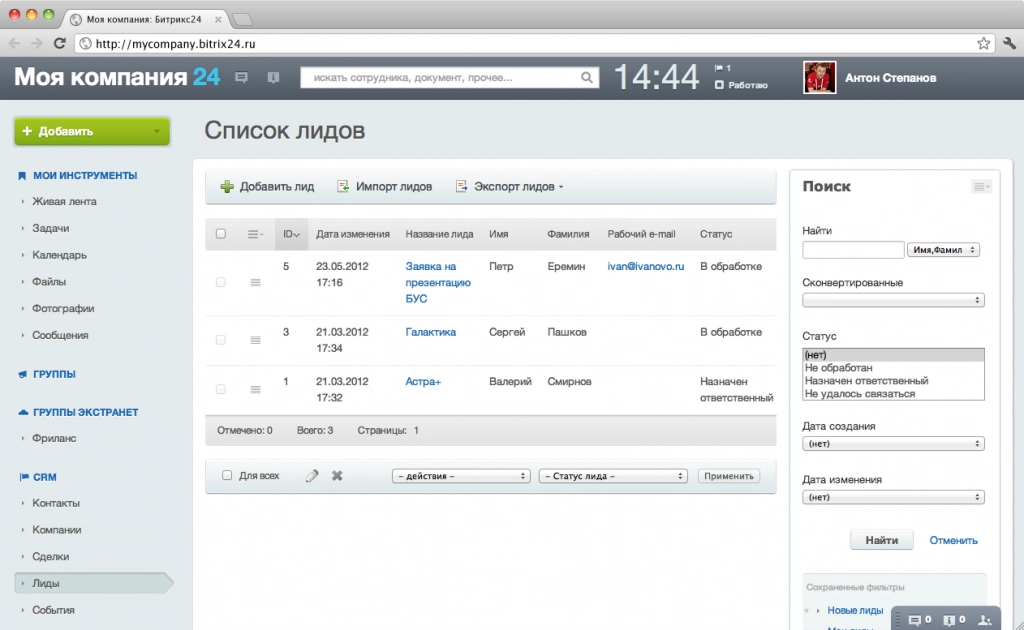Open the notifications icon beside the company name
Viewport: 1024px width, 630px height.
coord(272,77)
